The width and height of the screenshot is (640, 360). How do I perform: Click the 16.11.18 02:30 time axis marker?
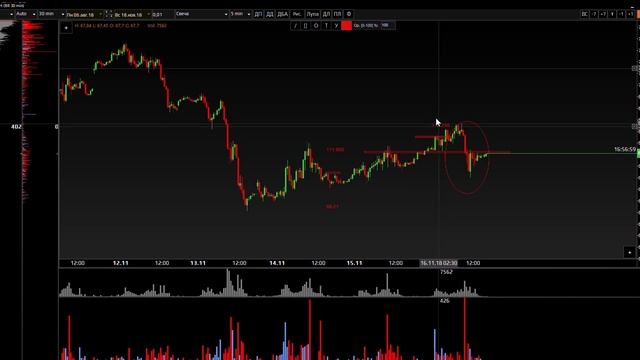[x=439, y=263]
